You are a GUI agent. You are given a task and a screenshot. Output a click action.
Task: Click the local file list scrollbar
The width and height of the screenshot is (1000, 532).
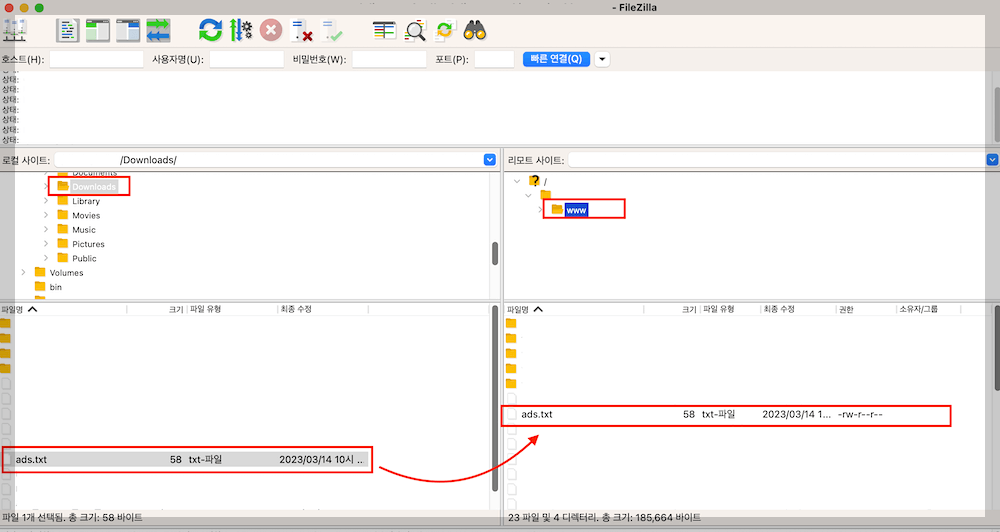(x=495, y=399)
